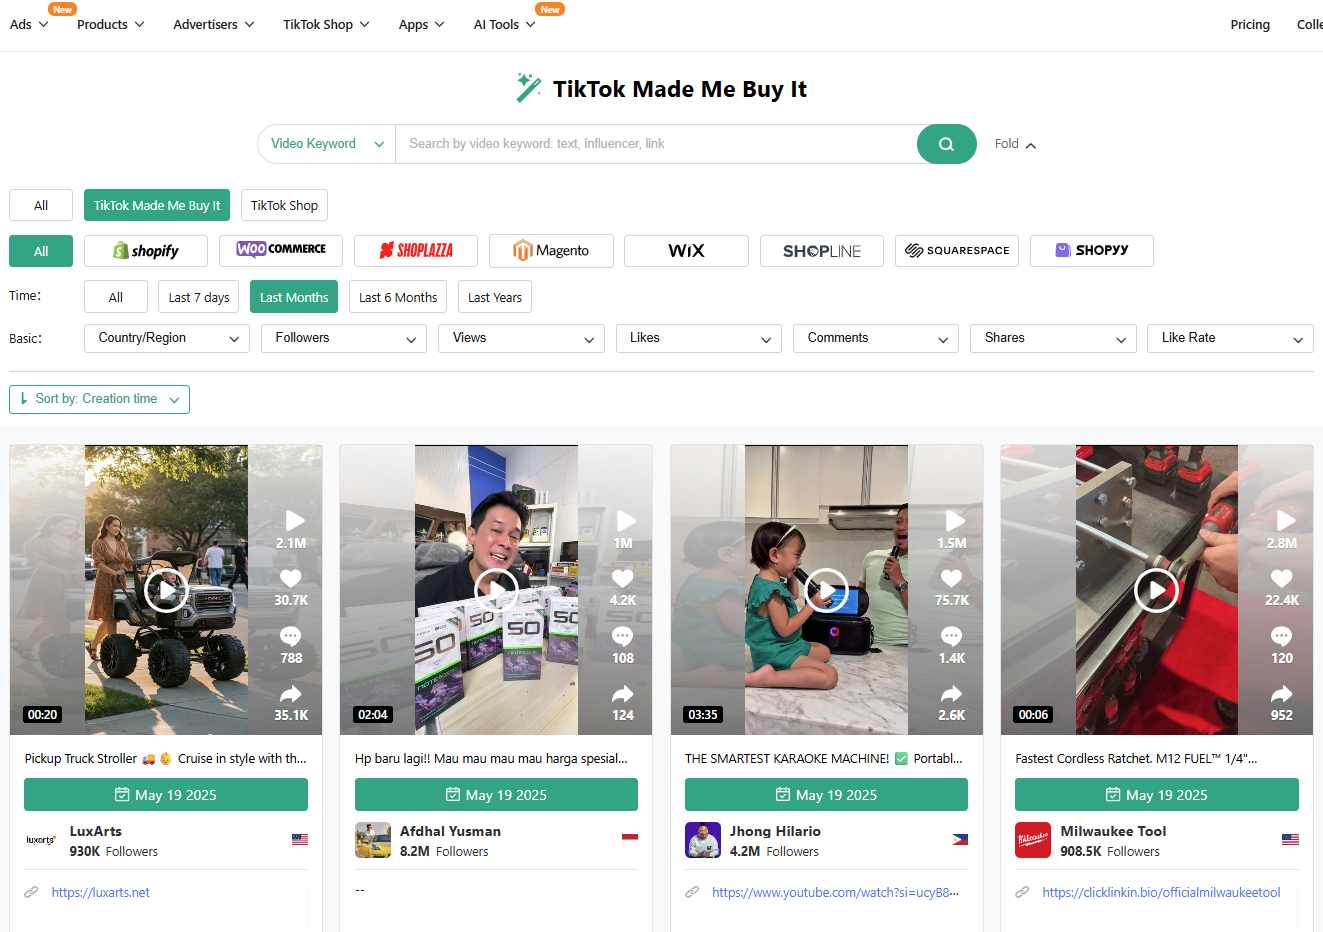
Task: Open the clicklinkin.bio/officialmilwaukeetool link
Action: tap(1161, 892)
